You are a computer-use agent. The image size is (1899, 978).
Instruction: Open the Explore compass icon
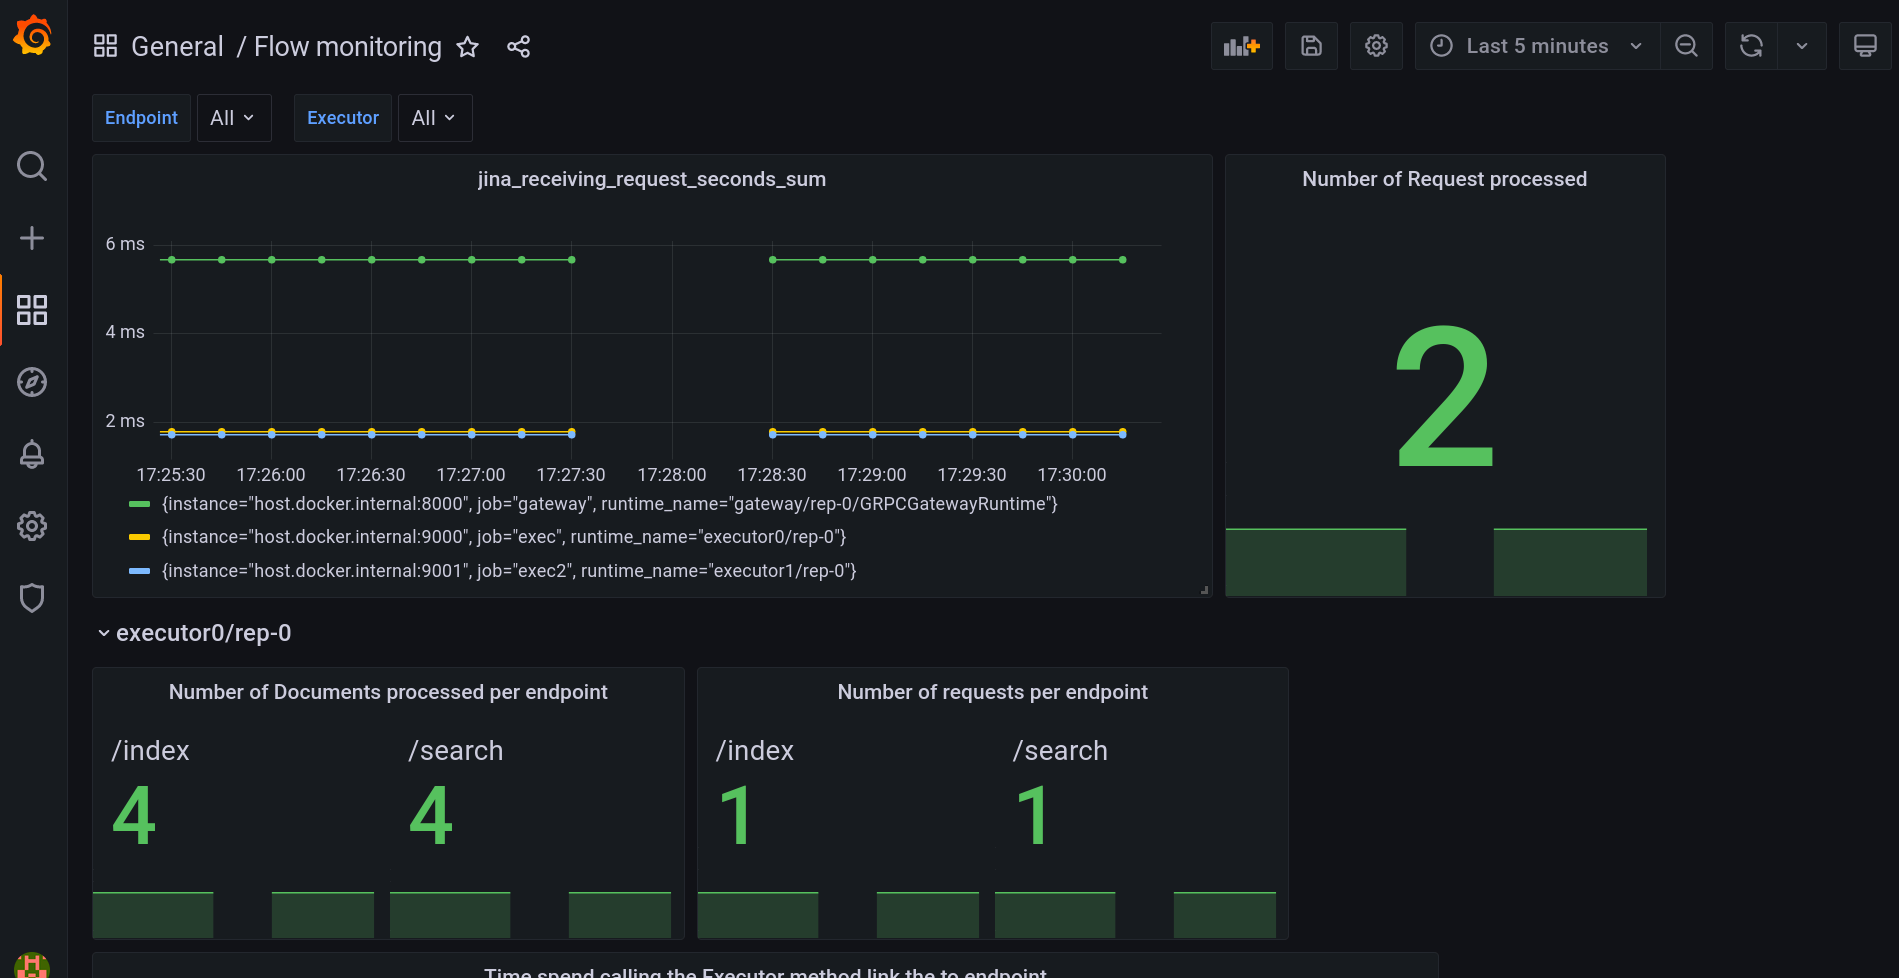click(32, 382)
